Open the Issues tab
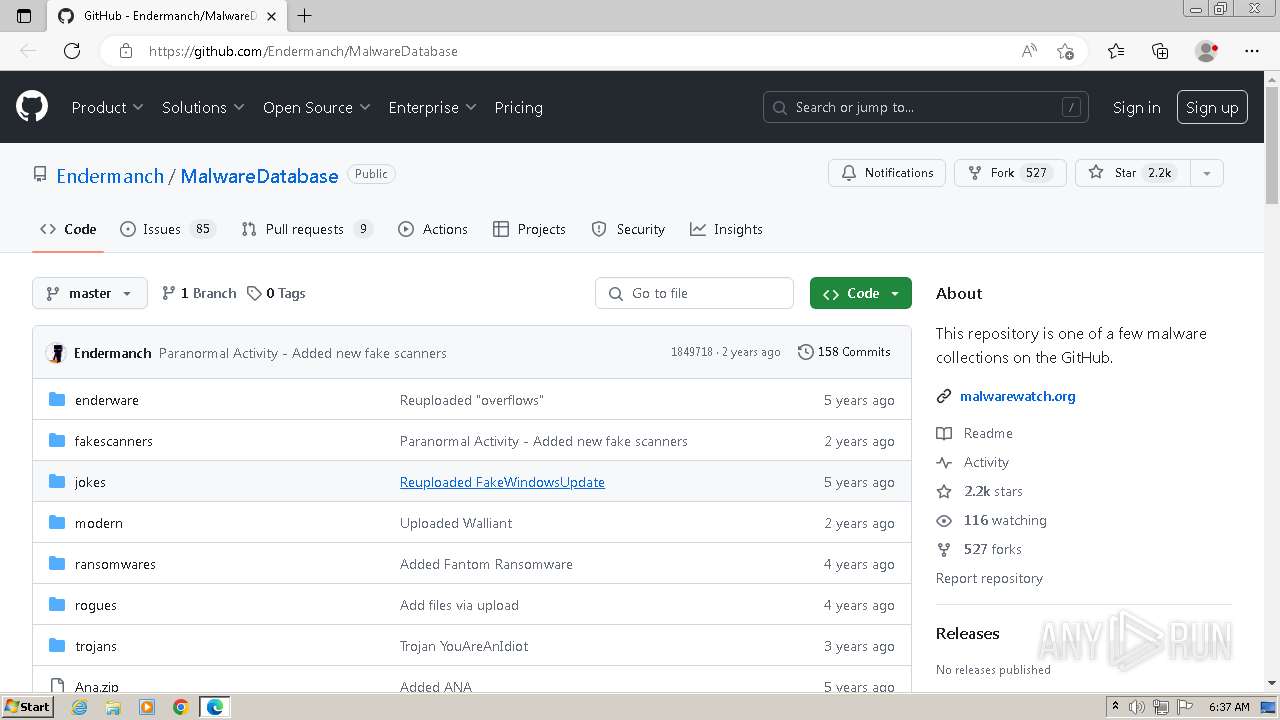The width and height of the screenshot is (1280, 720). click(168, 229)
